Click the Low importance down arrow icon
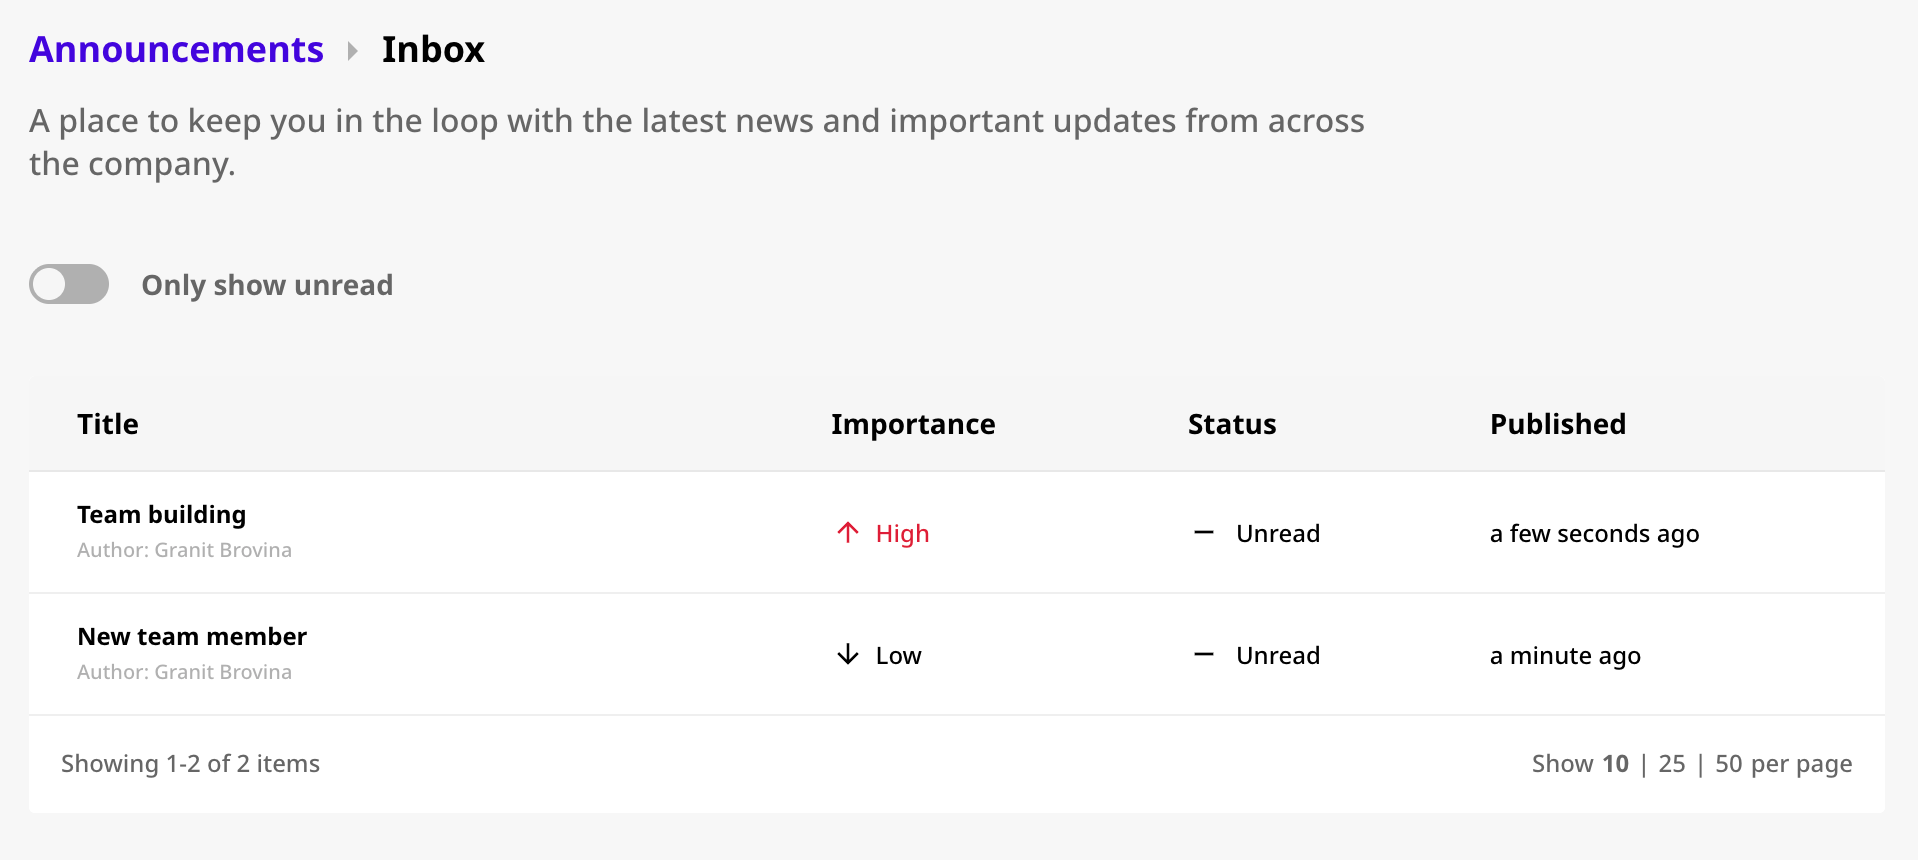Image resolution: width=1918 pixels, height=860 pixels. [x=848, y=655]
